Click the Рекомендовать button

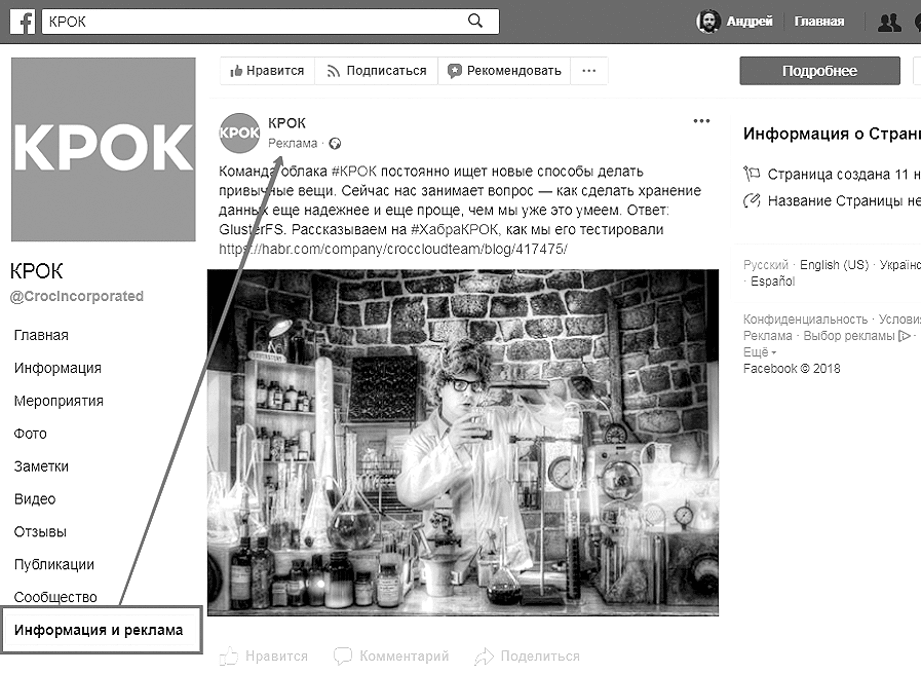click(504, 71)
